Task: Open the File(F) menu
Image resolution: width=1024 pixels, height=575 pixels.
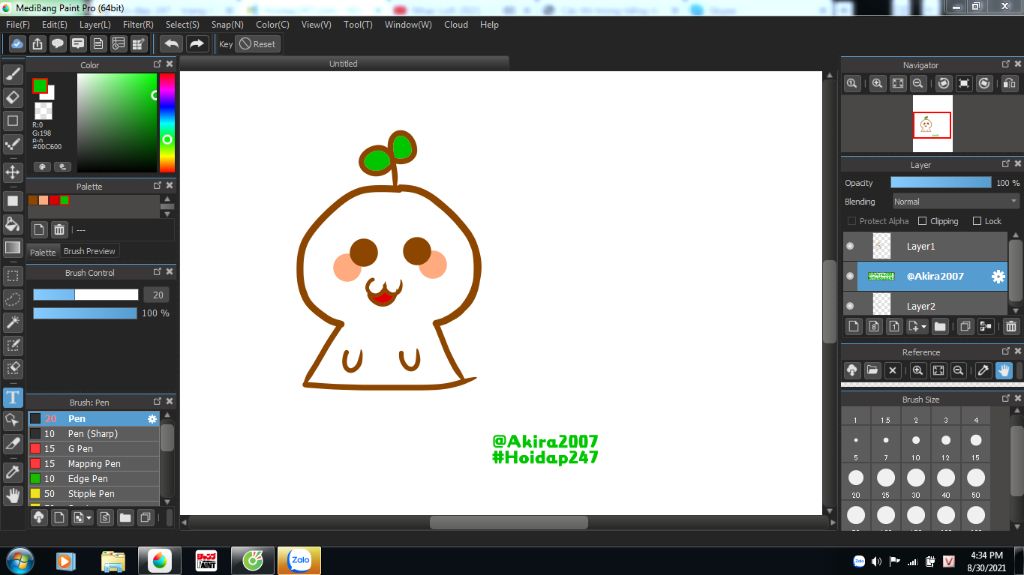Action: [18, 25]
